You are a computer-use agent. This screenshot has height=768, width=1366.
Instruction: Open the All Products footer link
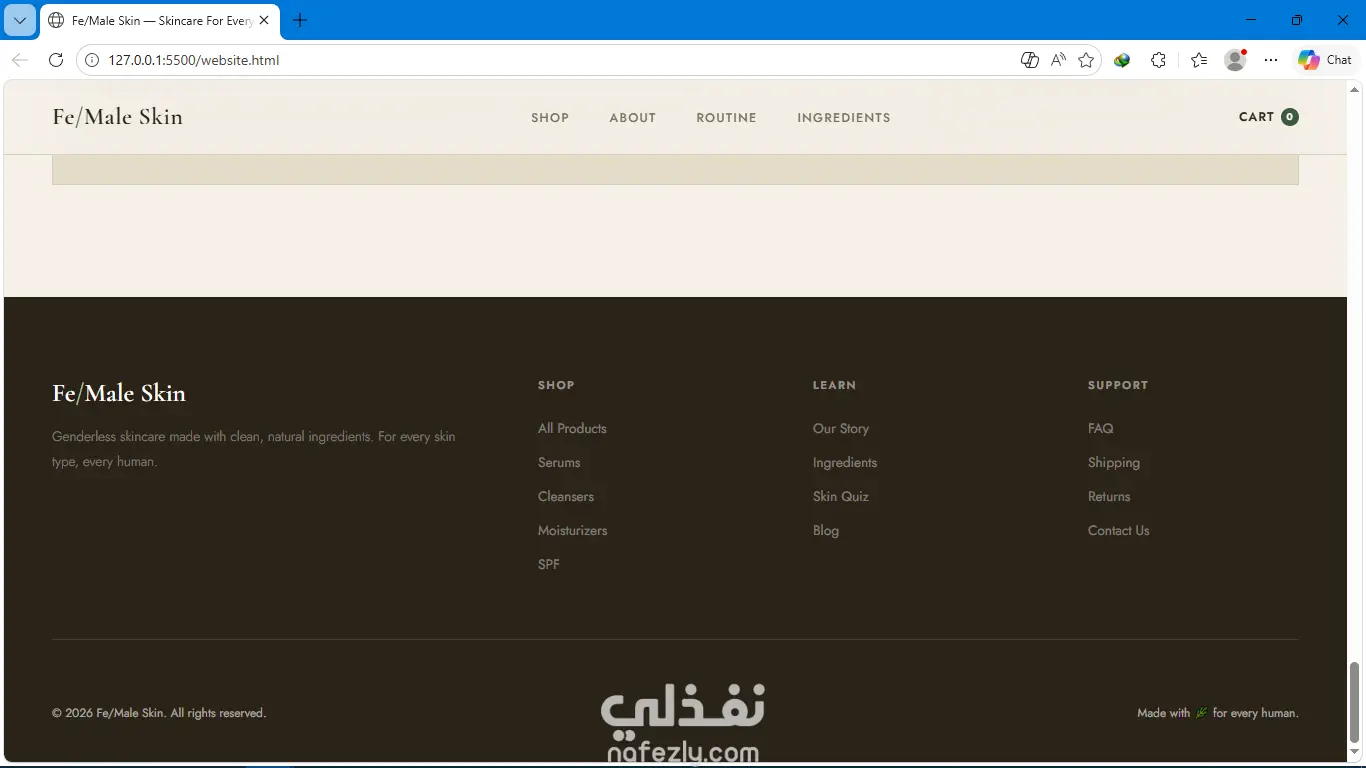(572, 428)
